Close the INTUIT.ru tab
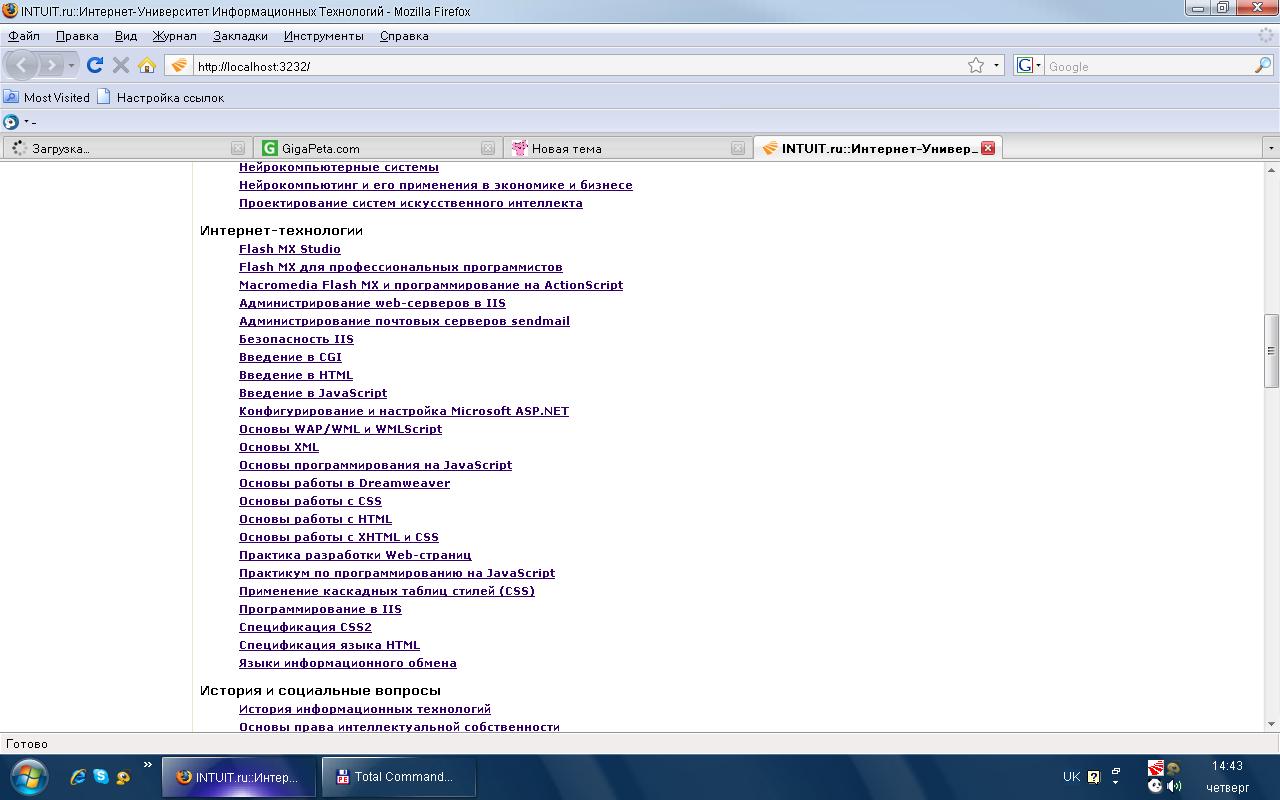1280x800 pixels. (988, 148)
